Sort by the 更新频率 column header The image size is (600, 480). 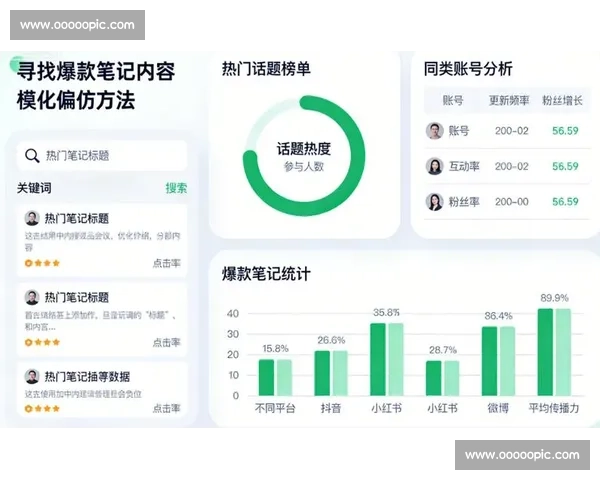(509, 101)
